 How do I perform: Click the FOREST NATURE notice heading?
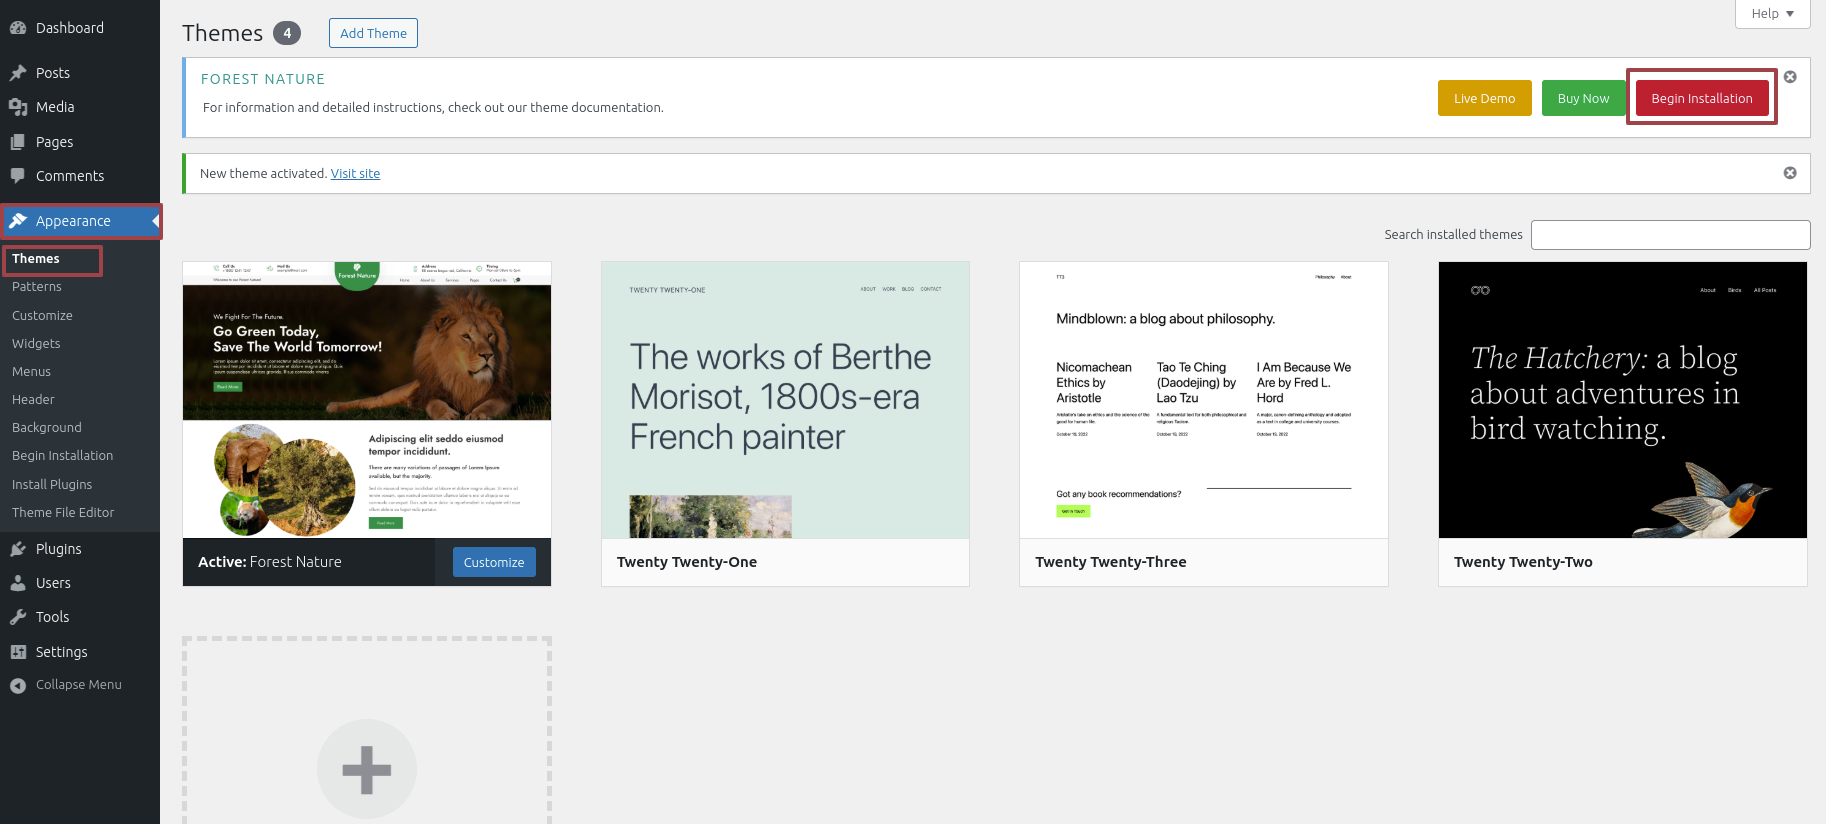pos(263,79)
